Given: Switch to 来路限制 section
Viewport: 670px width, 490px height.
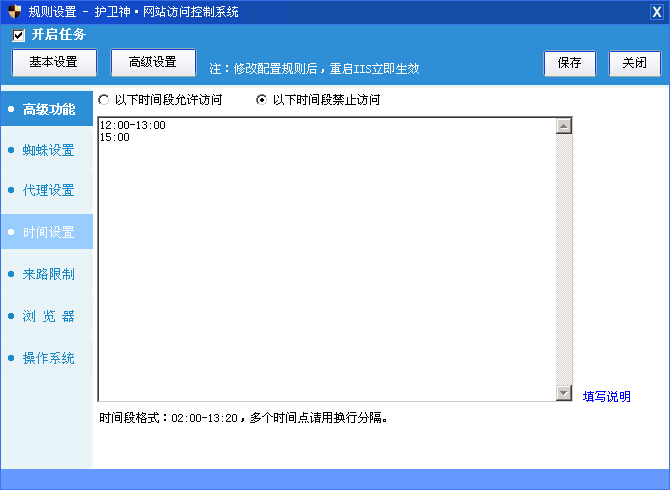Looking at the screenshot, I should [47, 274].
